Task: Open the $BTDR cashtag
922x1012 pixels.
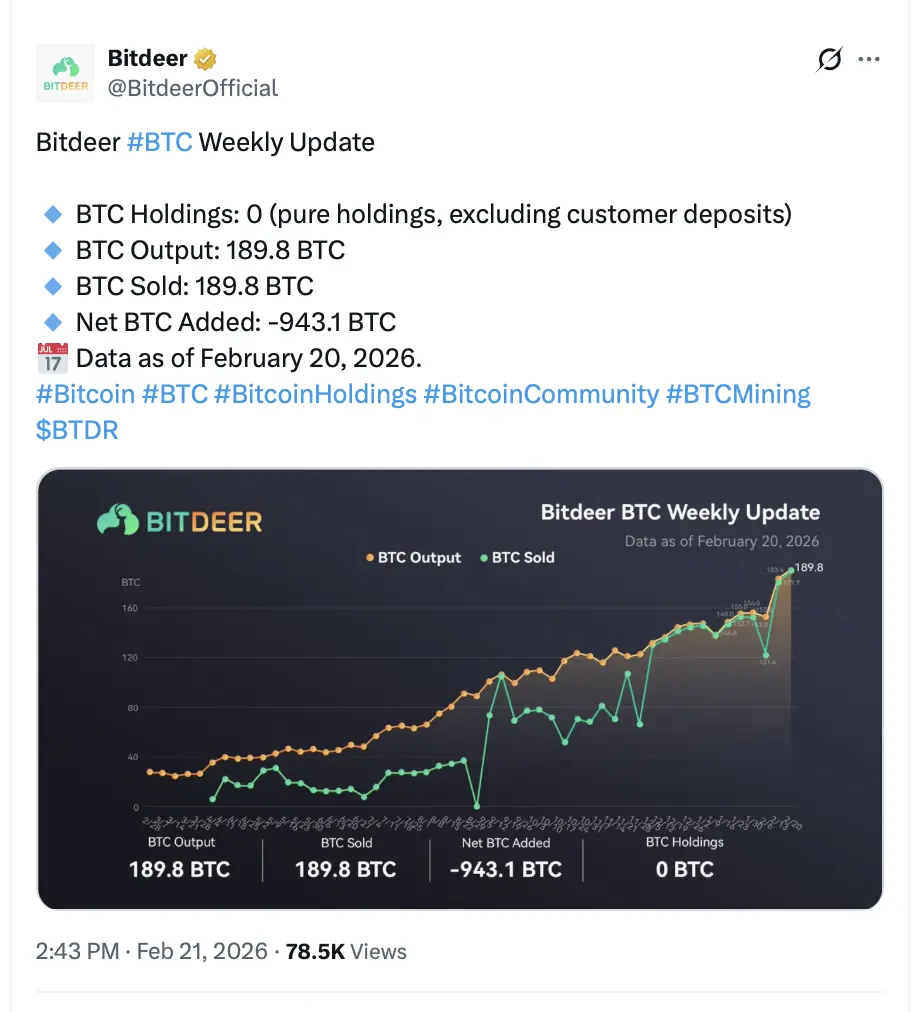Action: [x=77, y=430]
